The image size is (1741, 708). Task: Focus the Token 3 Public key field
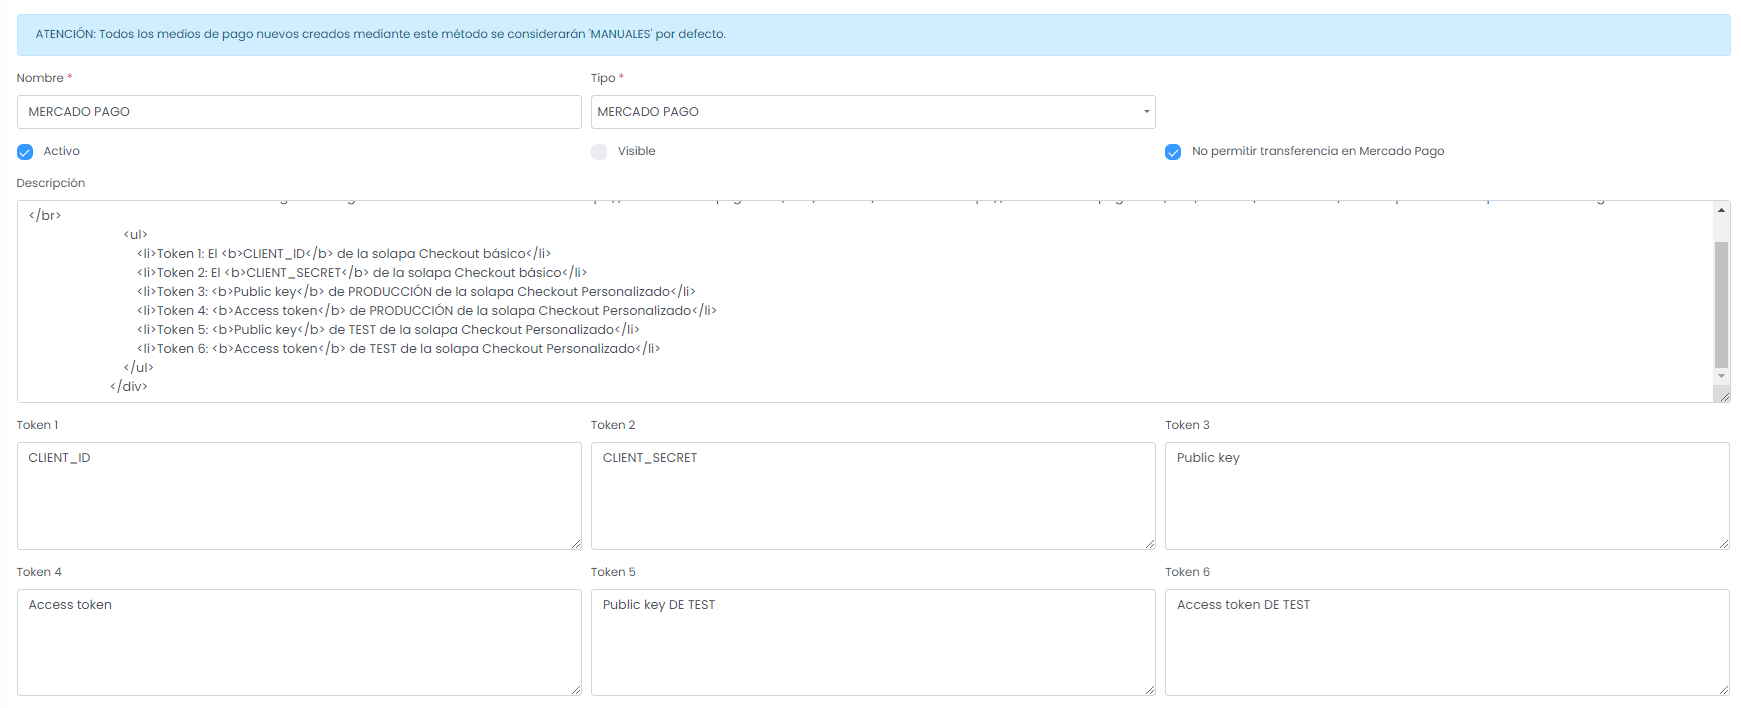tap(1447, 496)
